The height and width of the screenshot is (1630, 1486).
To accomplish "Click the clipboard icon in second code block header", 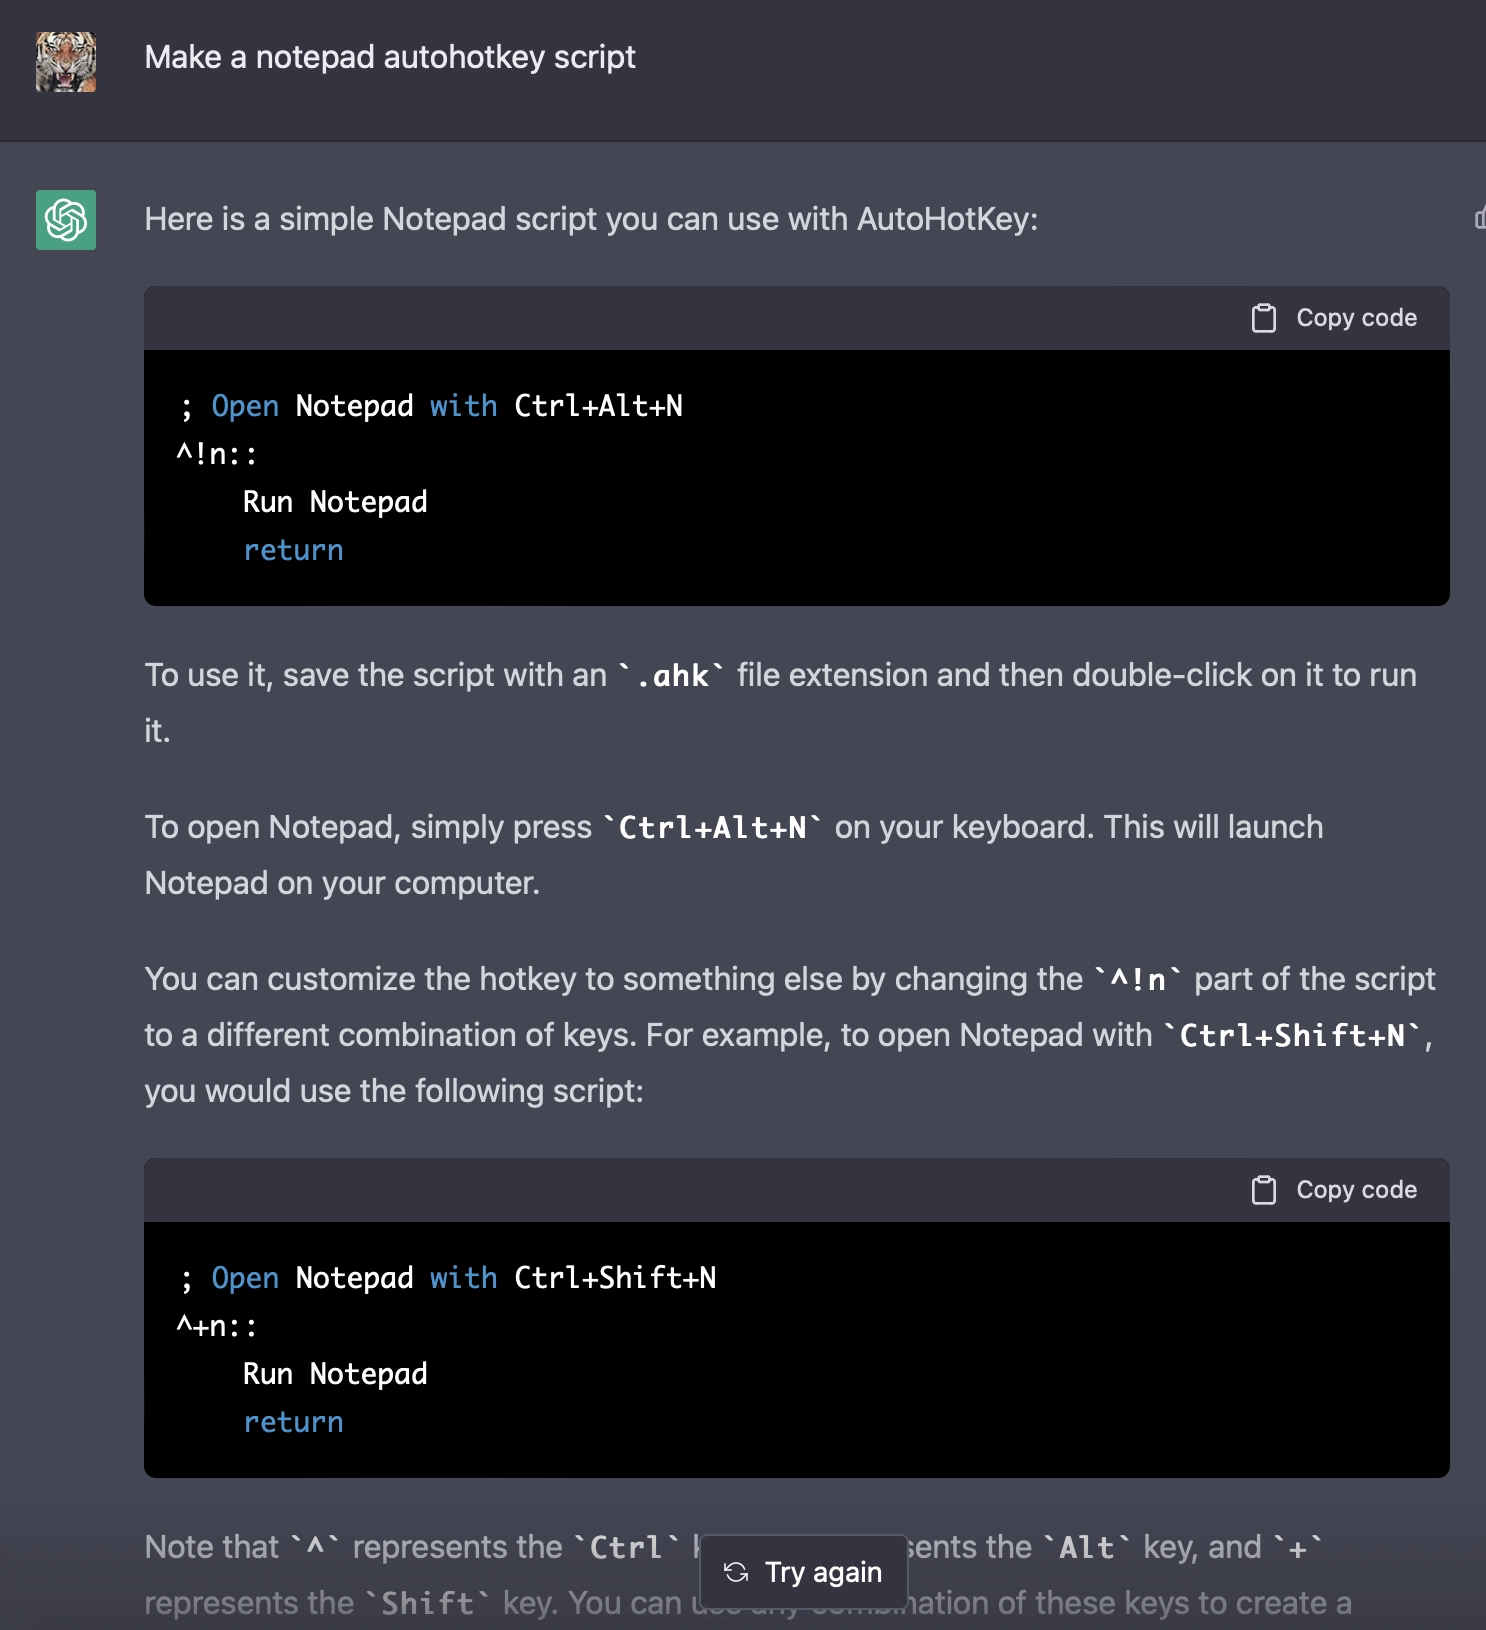I will [x=1264, y=1190].
